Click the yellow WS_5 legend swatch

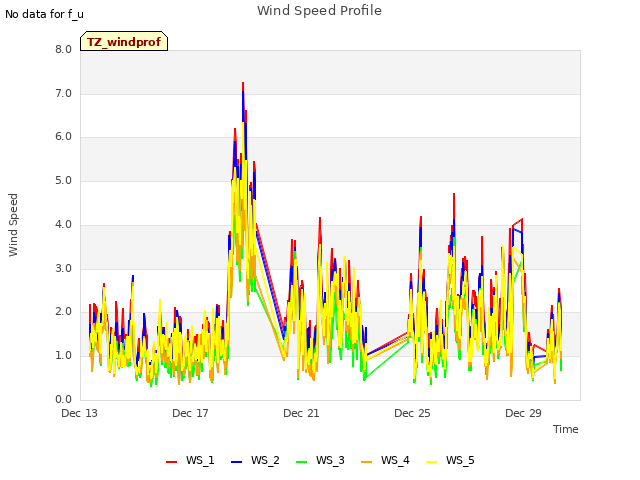431,462
